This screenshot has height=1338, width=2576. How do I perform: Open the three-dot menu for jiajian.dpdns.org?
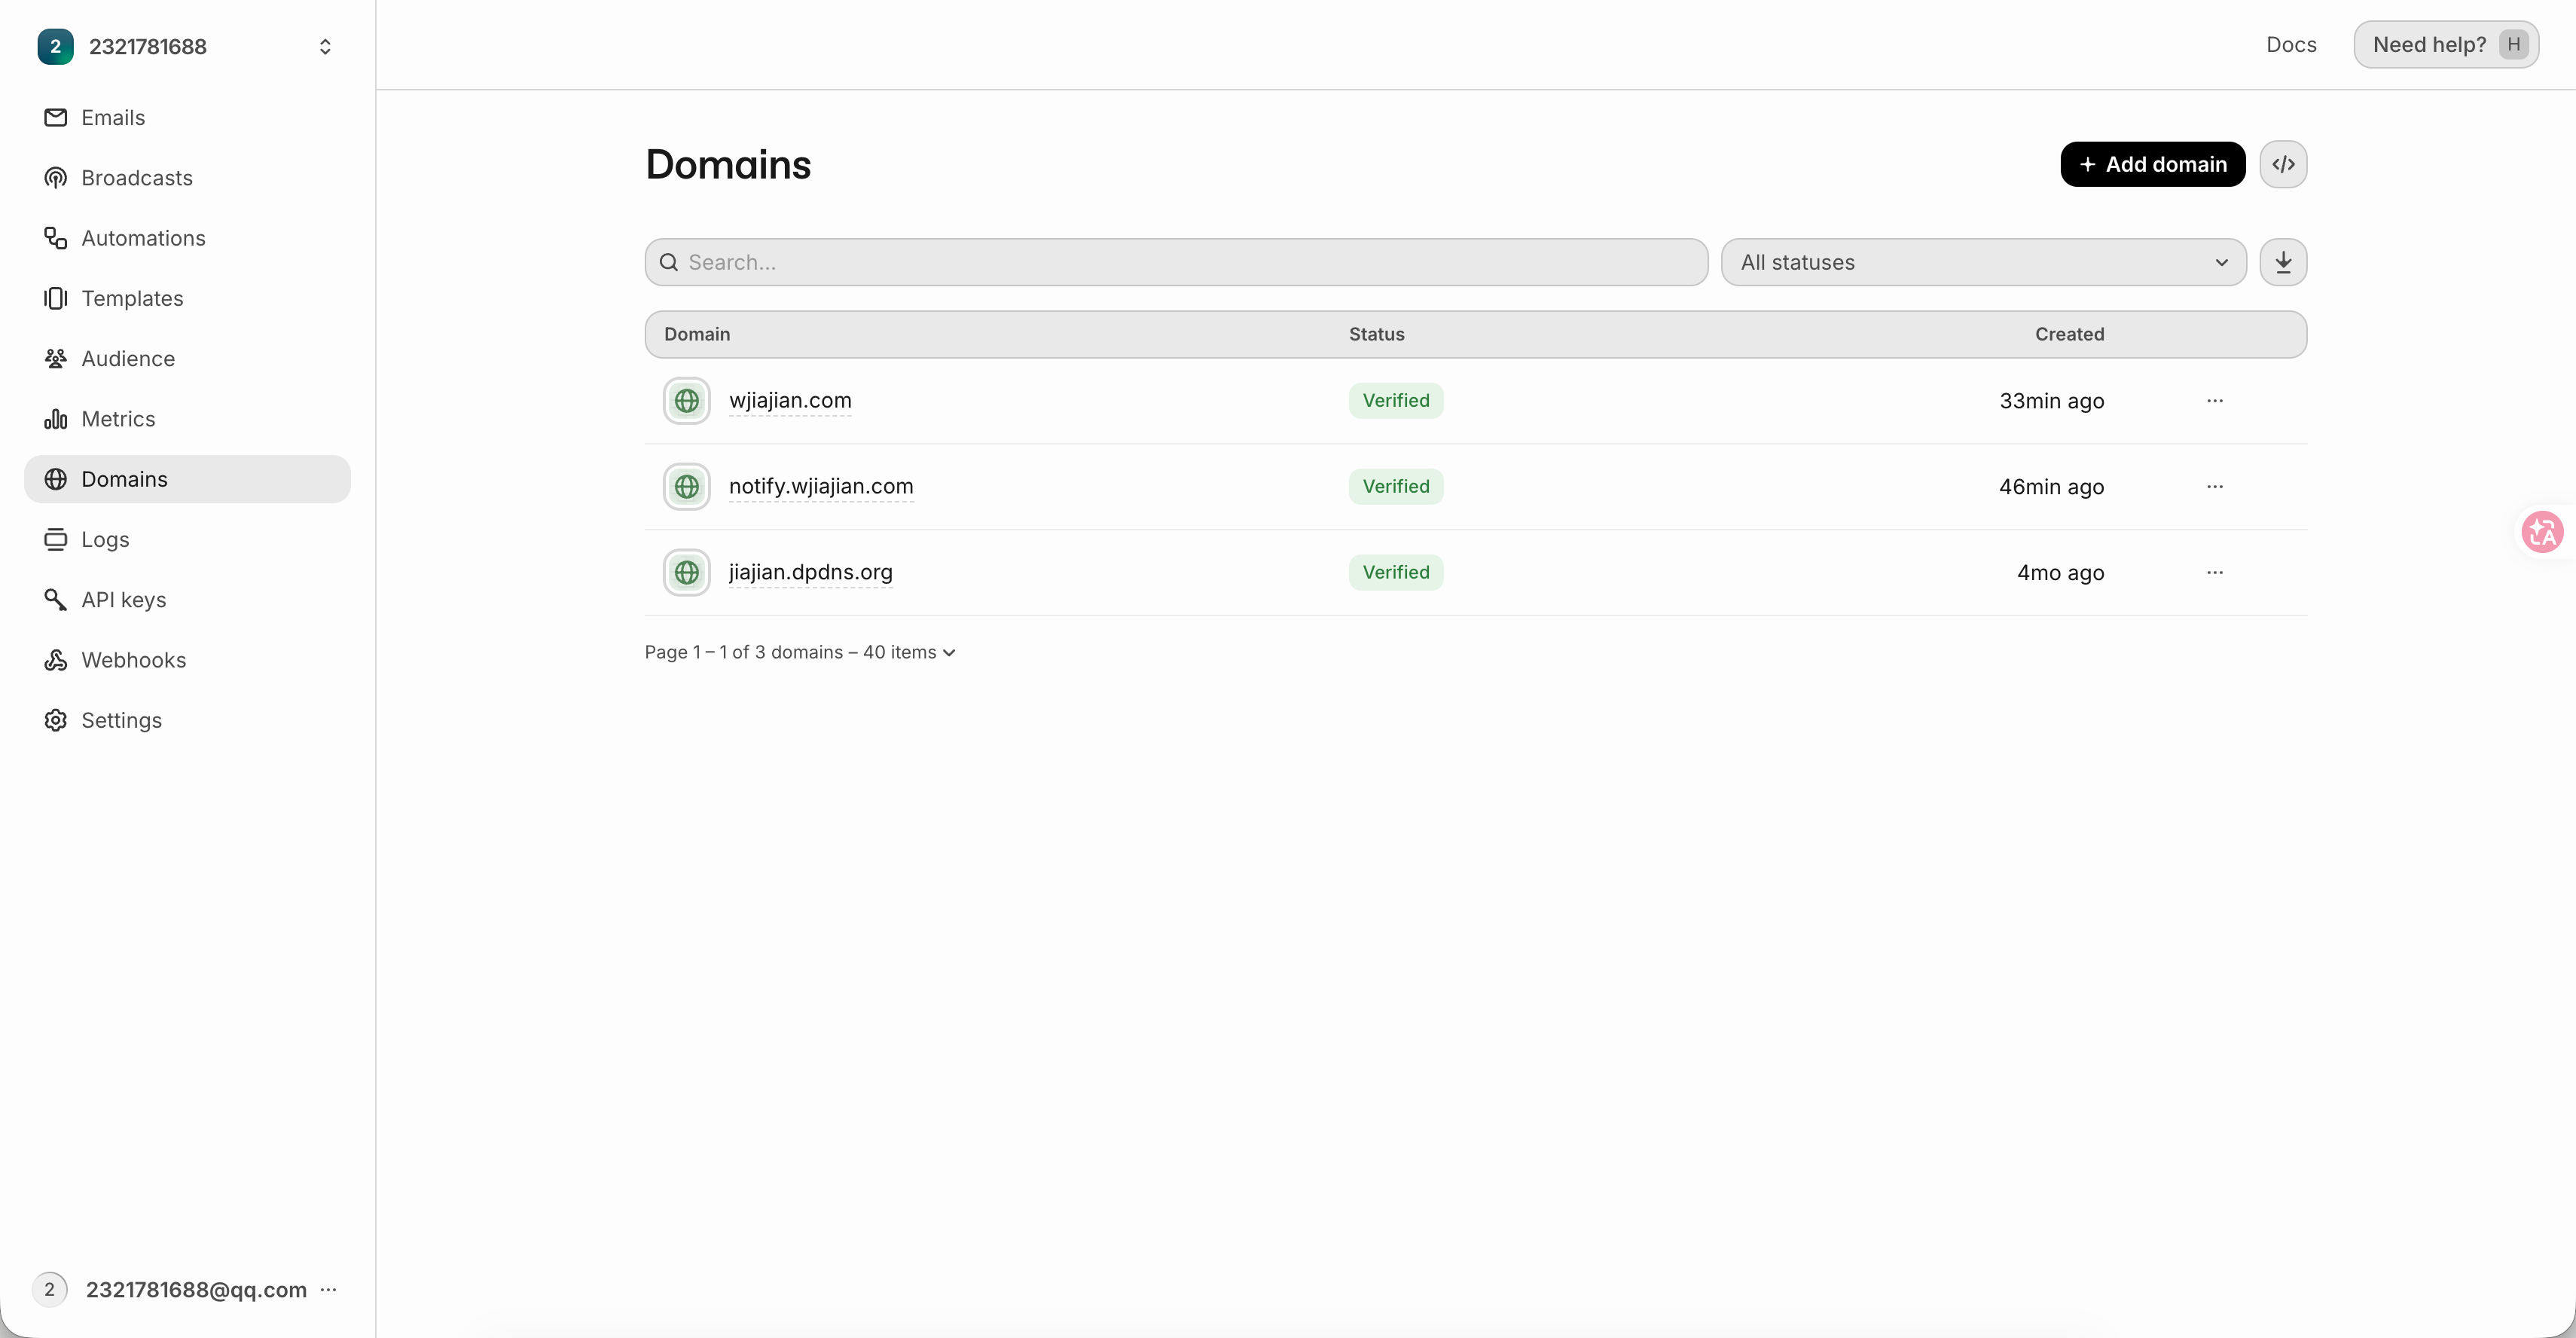[x=2215, y=573]
